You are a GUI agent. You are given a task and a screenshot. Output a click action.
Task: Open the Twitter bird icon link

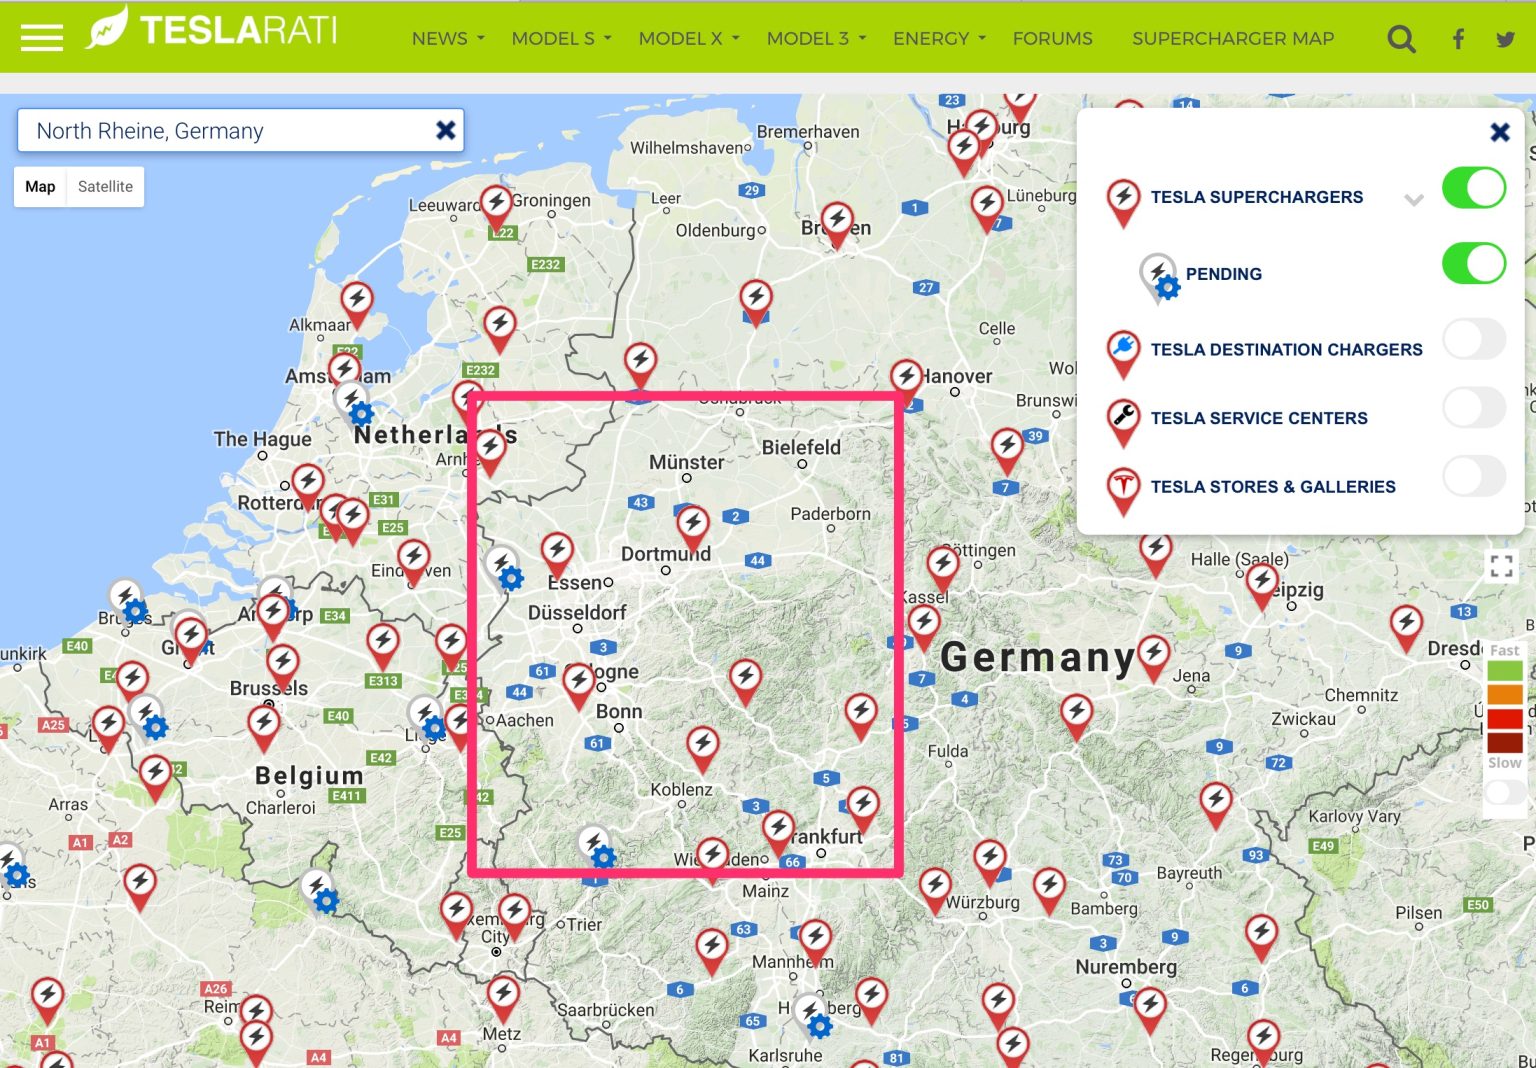pyautogui.click(x=1505, y=39)
